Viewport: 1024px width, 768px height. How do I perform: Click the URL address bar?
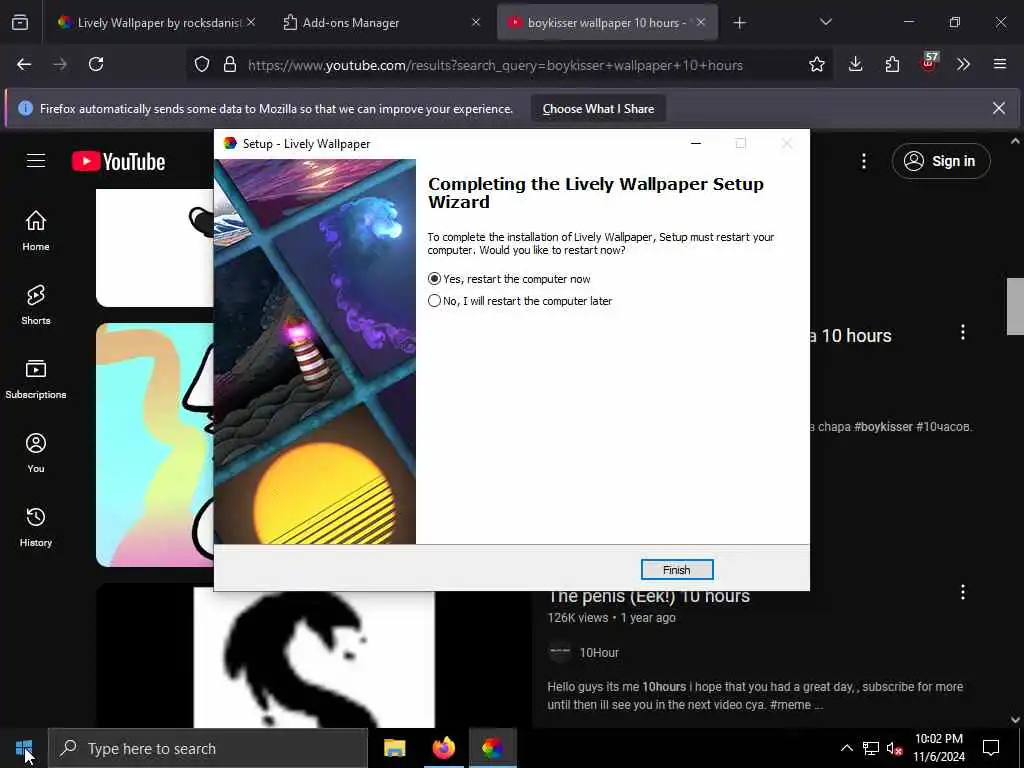click(495, 65)
